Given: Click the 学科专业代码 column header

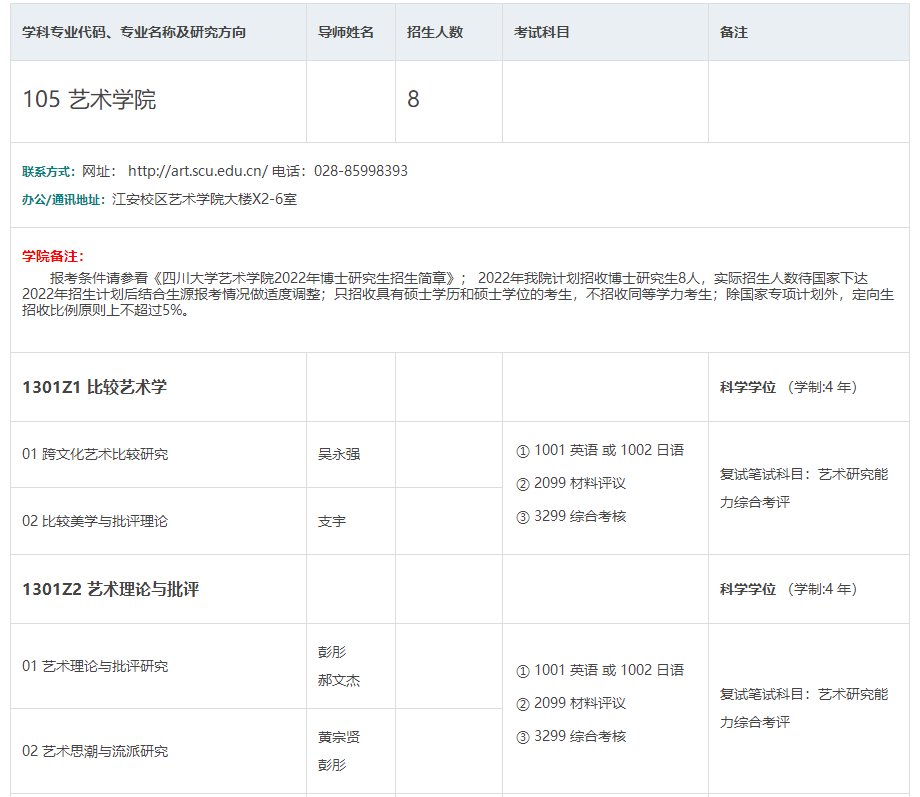Looking at the screenshot, I should [134, 32].
